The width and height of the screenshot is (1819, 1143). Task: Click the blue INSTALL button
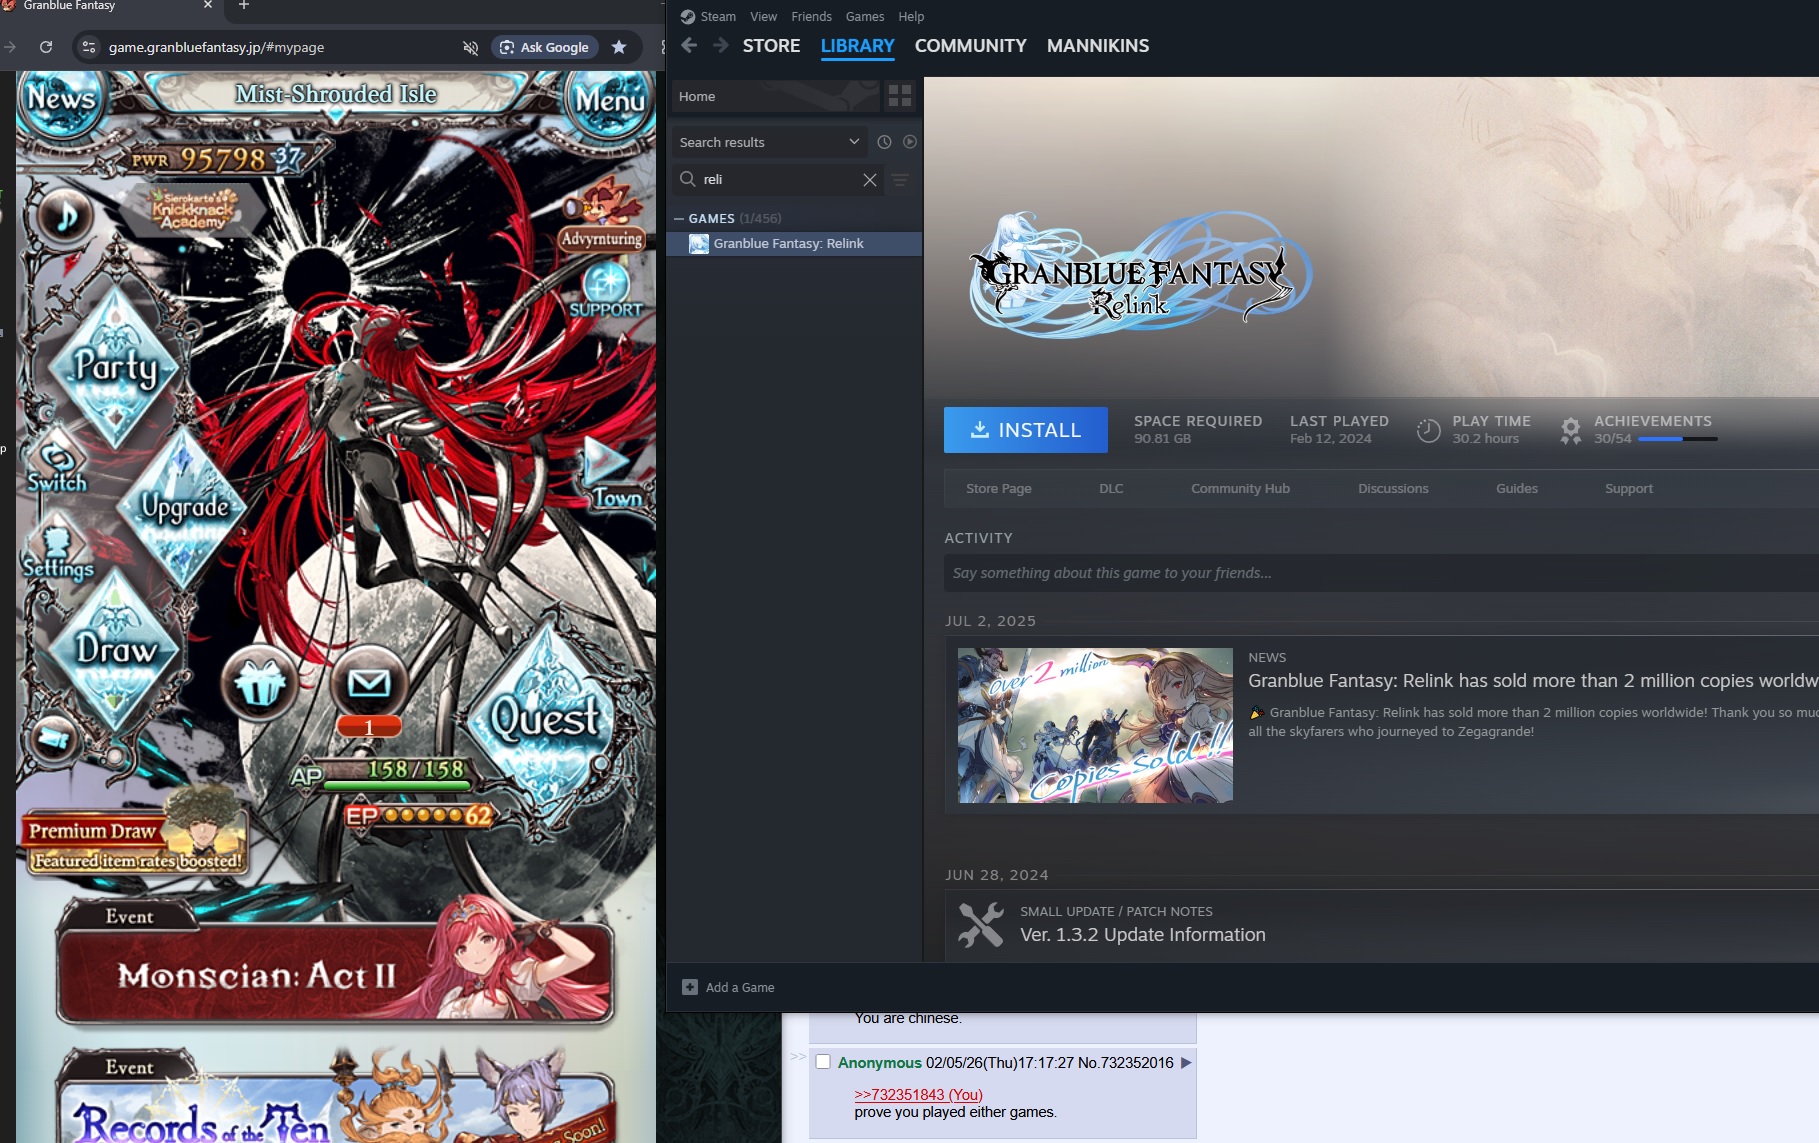pyautogui.click(x=1025, y=430)
